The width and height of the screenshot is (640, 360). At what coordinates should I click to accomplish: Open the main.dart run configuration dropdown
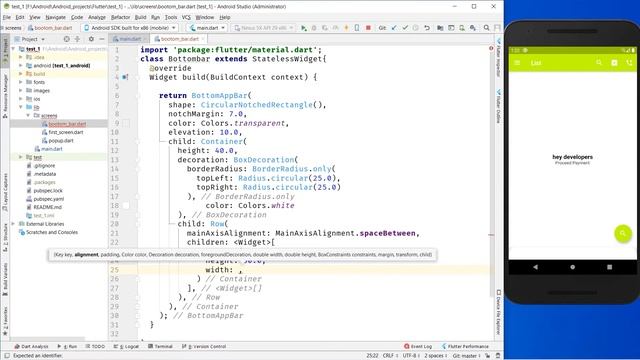tap(207, 28)
